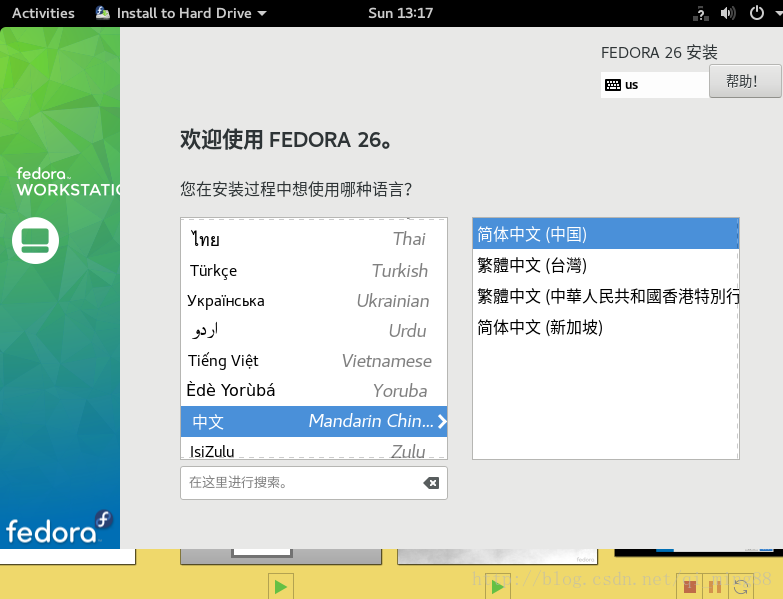Choose 繁體中文 (台灣) locale
This screenshot has height=599, width=783.
tap(605, 265)
